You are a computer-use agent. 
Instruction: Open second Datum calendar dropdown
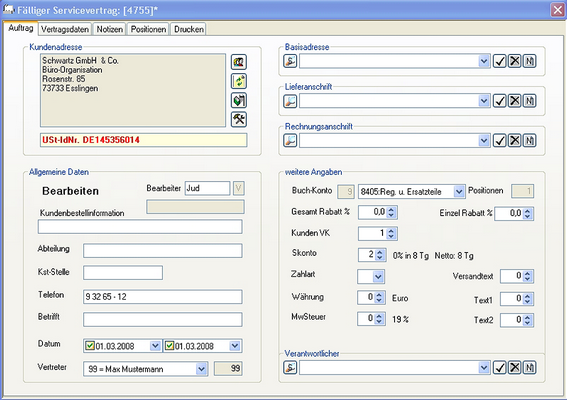pos(235,346)
